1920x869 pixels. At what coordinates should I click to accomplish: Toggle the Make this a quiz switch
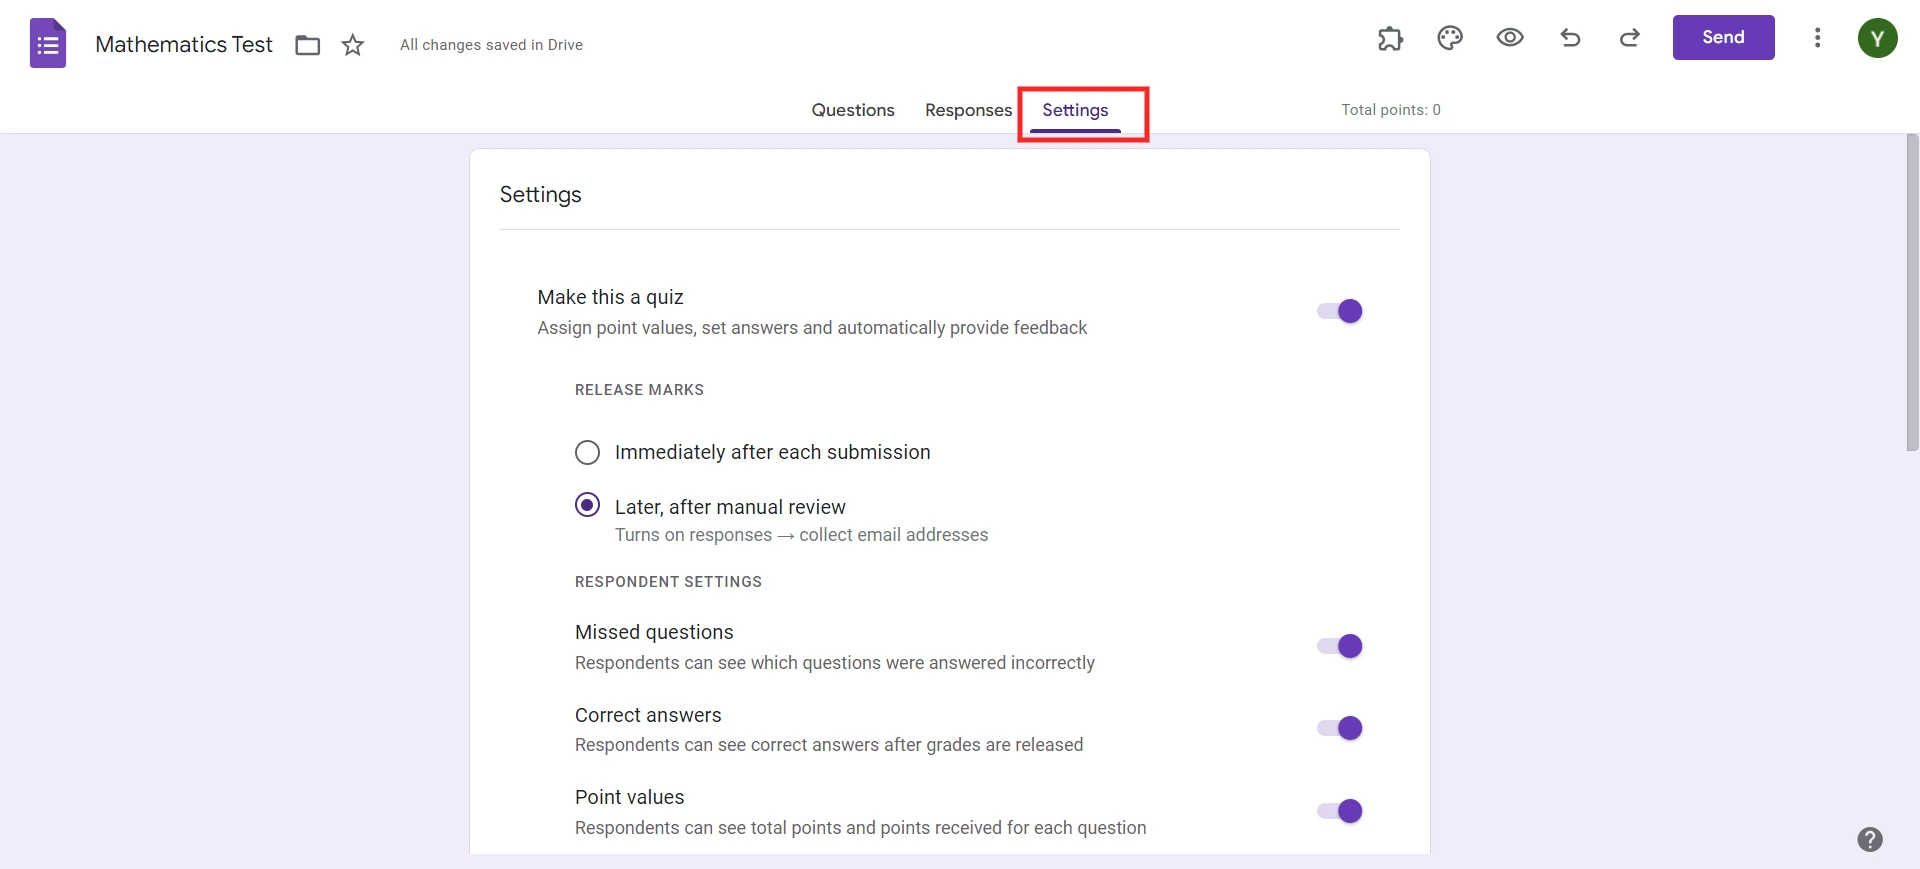(x=1340, y=311)
